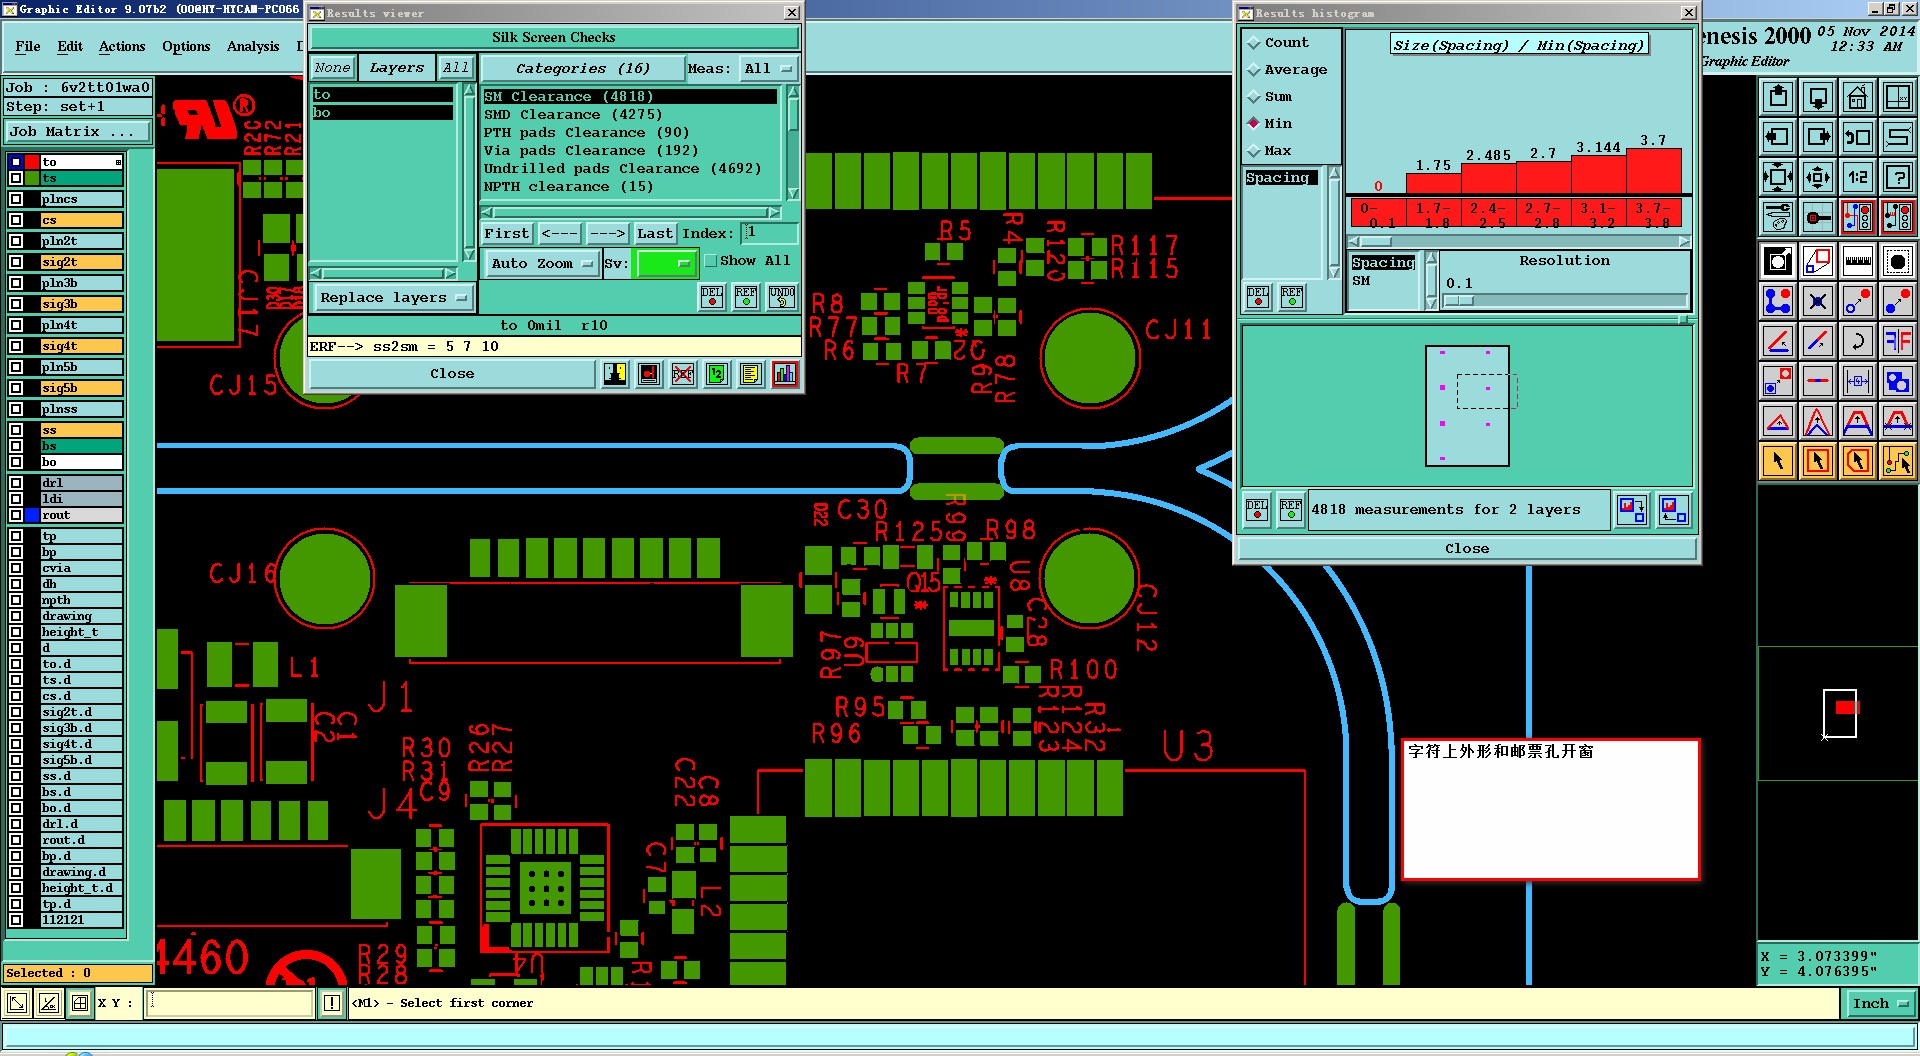
Task: Close the Results viewer via Close button
Action: tap(452, 374)
